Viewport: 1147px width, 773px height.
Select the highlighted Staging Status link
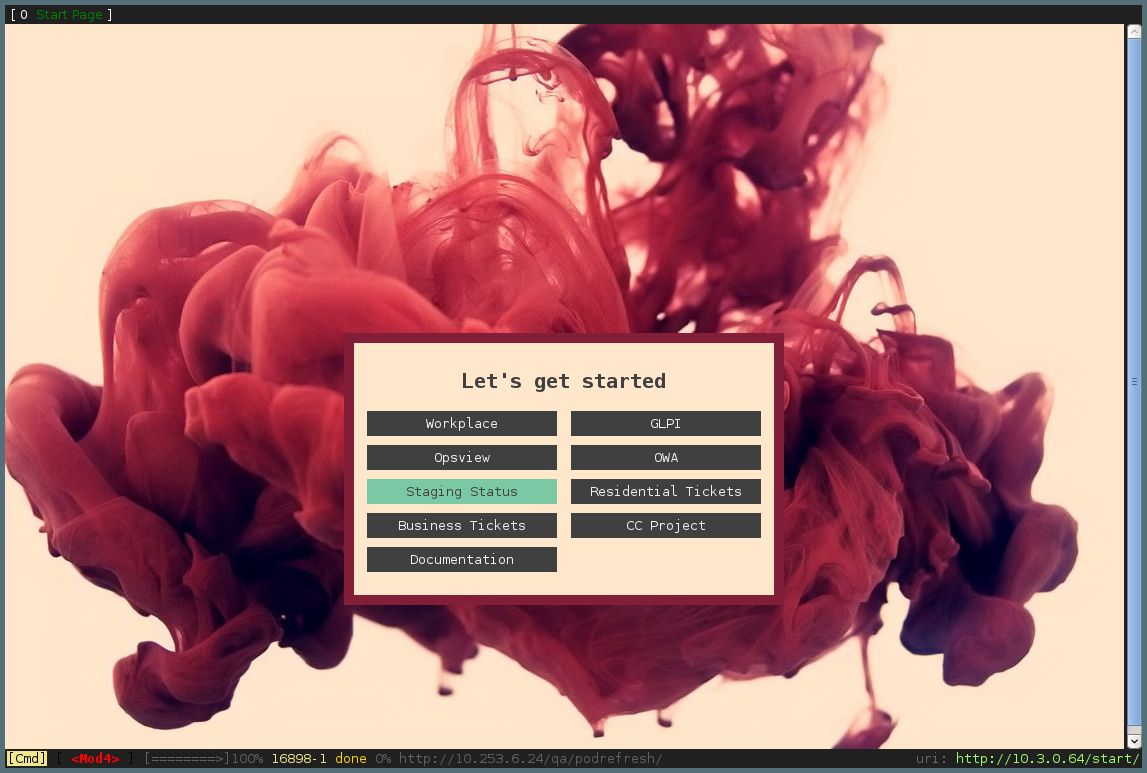pyautogui.click(x=461, y=491)
